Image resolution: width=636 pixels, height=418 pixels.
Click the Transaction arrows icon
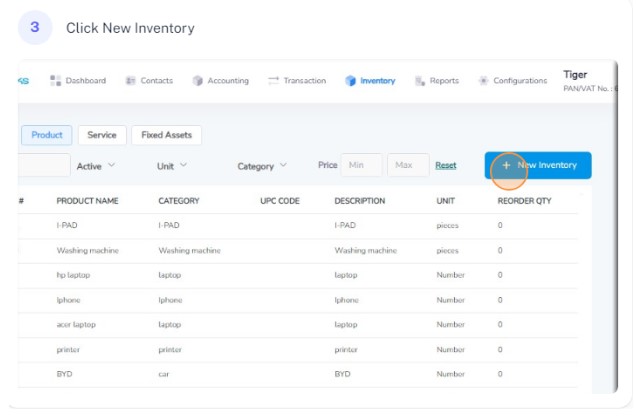[273, 81]
